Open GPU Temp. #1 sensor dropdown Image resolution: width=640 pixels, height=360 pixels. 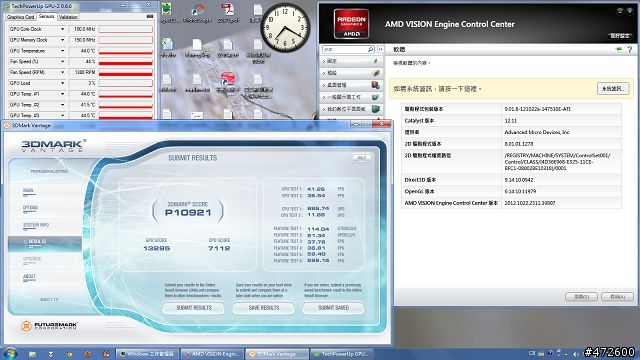(62, 94)
